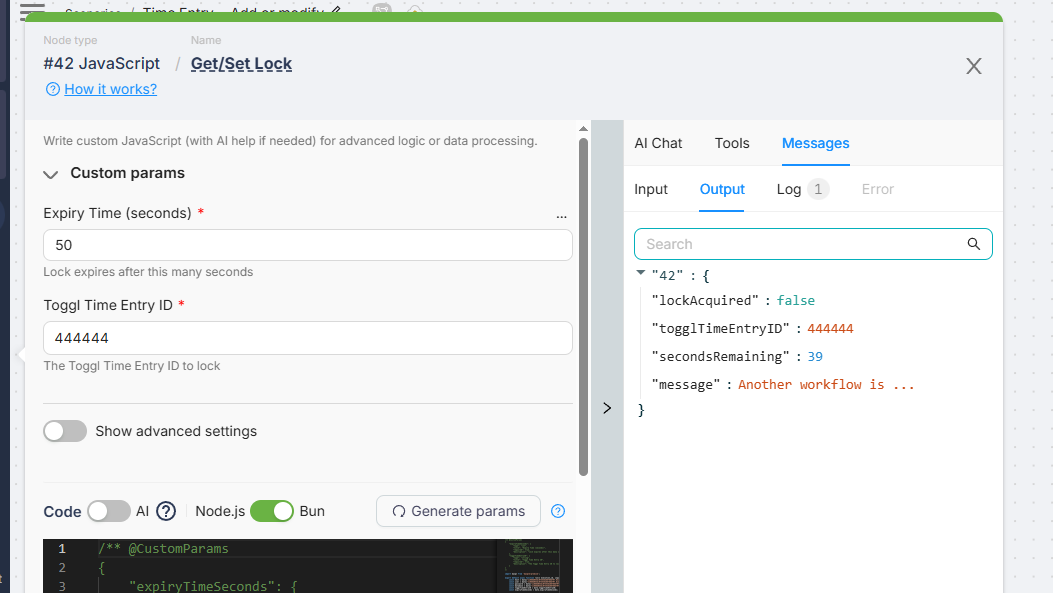Click the blue help icon beside Generate params
The height and width of the screenshot is (593, 1053).
558,511
